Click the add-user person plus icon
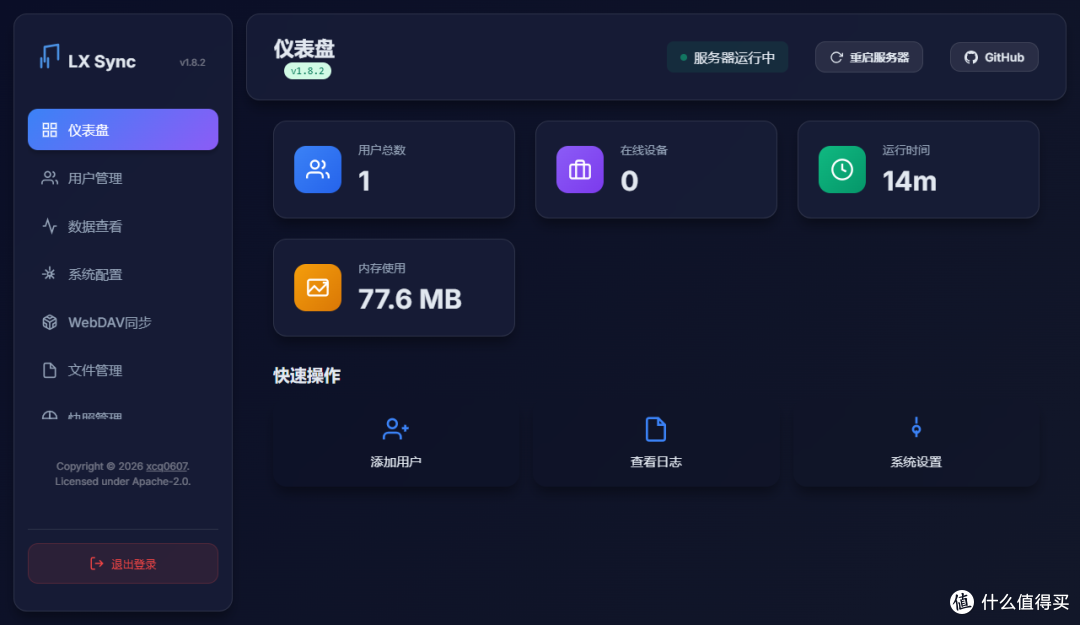This screenshot has height=625, width=1080. (x=396, y=429)
